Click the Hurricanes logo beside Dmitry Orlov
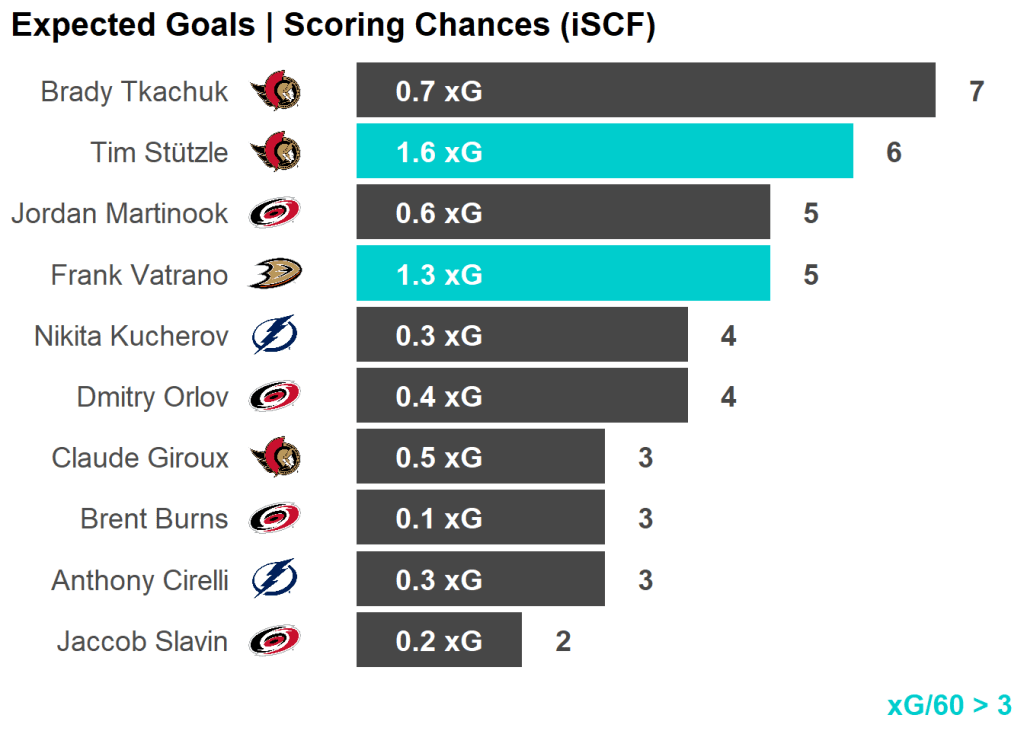Image resolution: width=1024 pixels, height=731 pixels. (275, 397)
